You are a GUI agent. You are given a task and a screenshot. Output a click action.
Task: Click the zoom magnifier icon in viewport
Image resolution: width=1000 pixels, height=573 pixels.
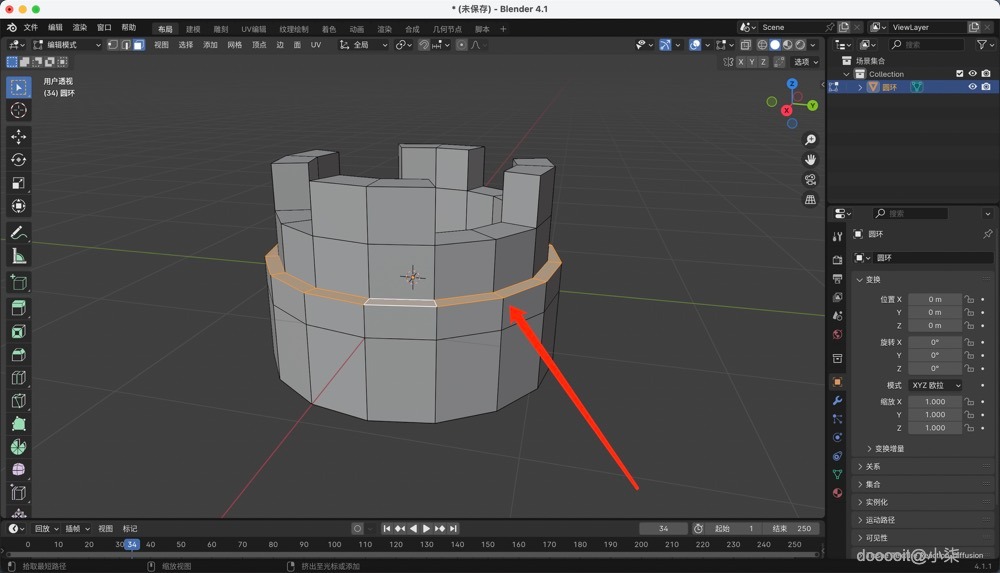[x=810, y=140]
